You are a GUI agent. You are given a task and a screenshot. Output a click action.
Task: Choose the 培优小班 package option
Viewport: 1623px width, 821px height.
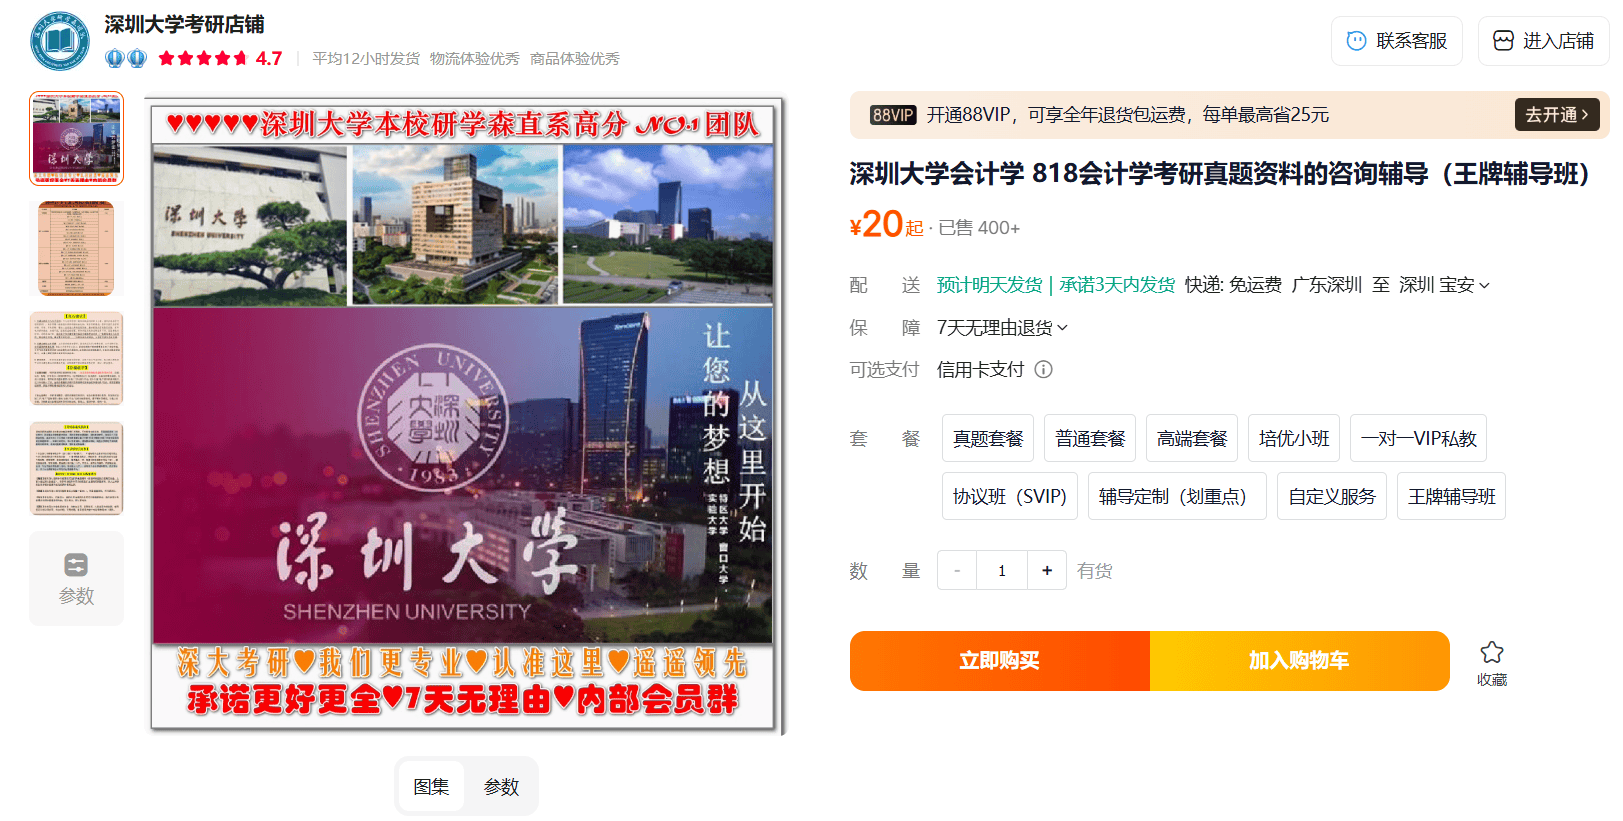(x=1294, y=438)
